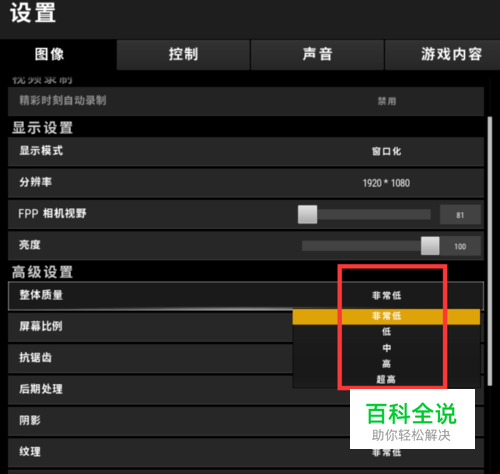Click the 亮度 slider handle
The height and width of the screenshot is (474, 500).
[x=430, y=246]
